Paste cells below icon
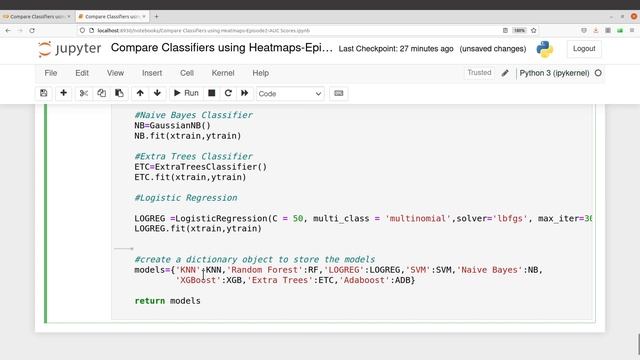Viewport: 640px width, 360px height. (x=119, y=93)
